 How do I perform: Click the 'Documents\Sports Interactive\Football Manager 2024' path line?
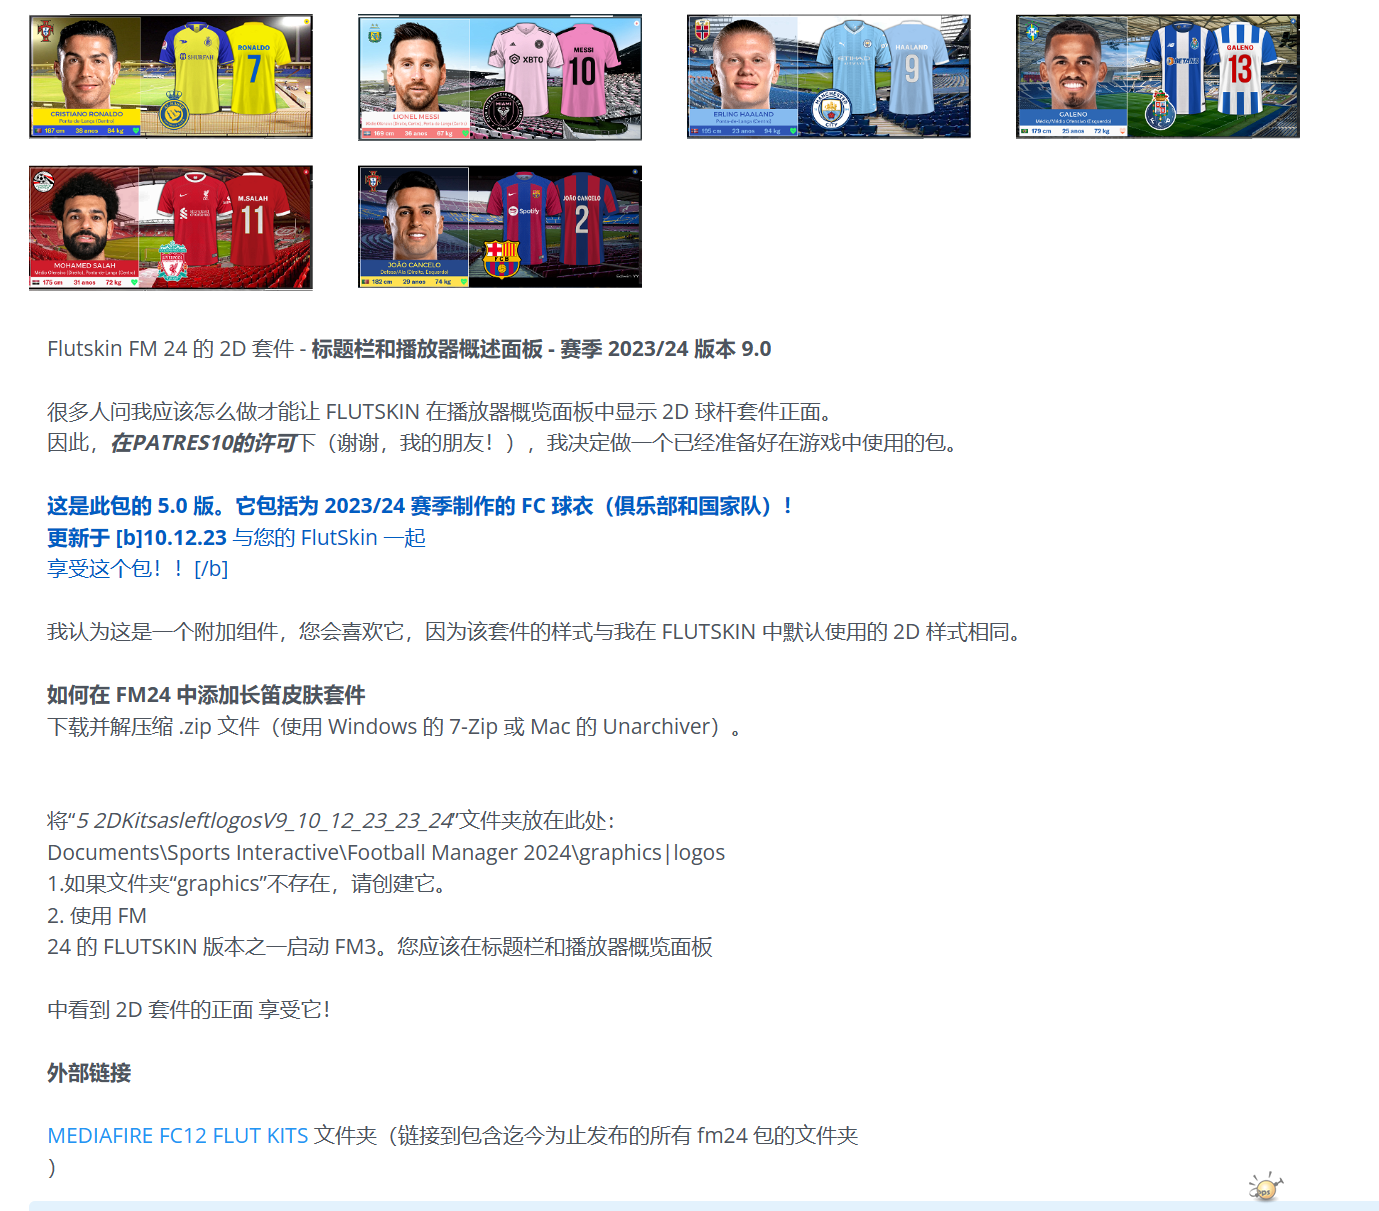pos(386,853)
